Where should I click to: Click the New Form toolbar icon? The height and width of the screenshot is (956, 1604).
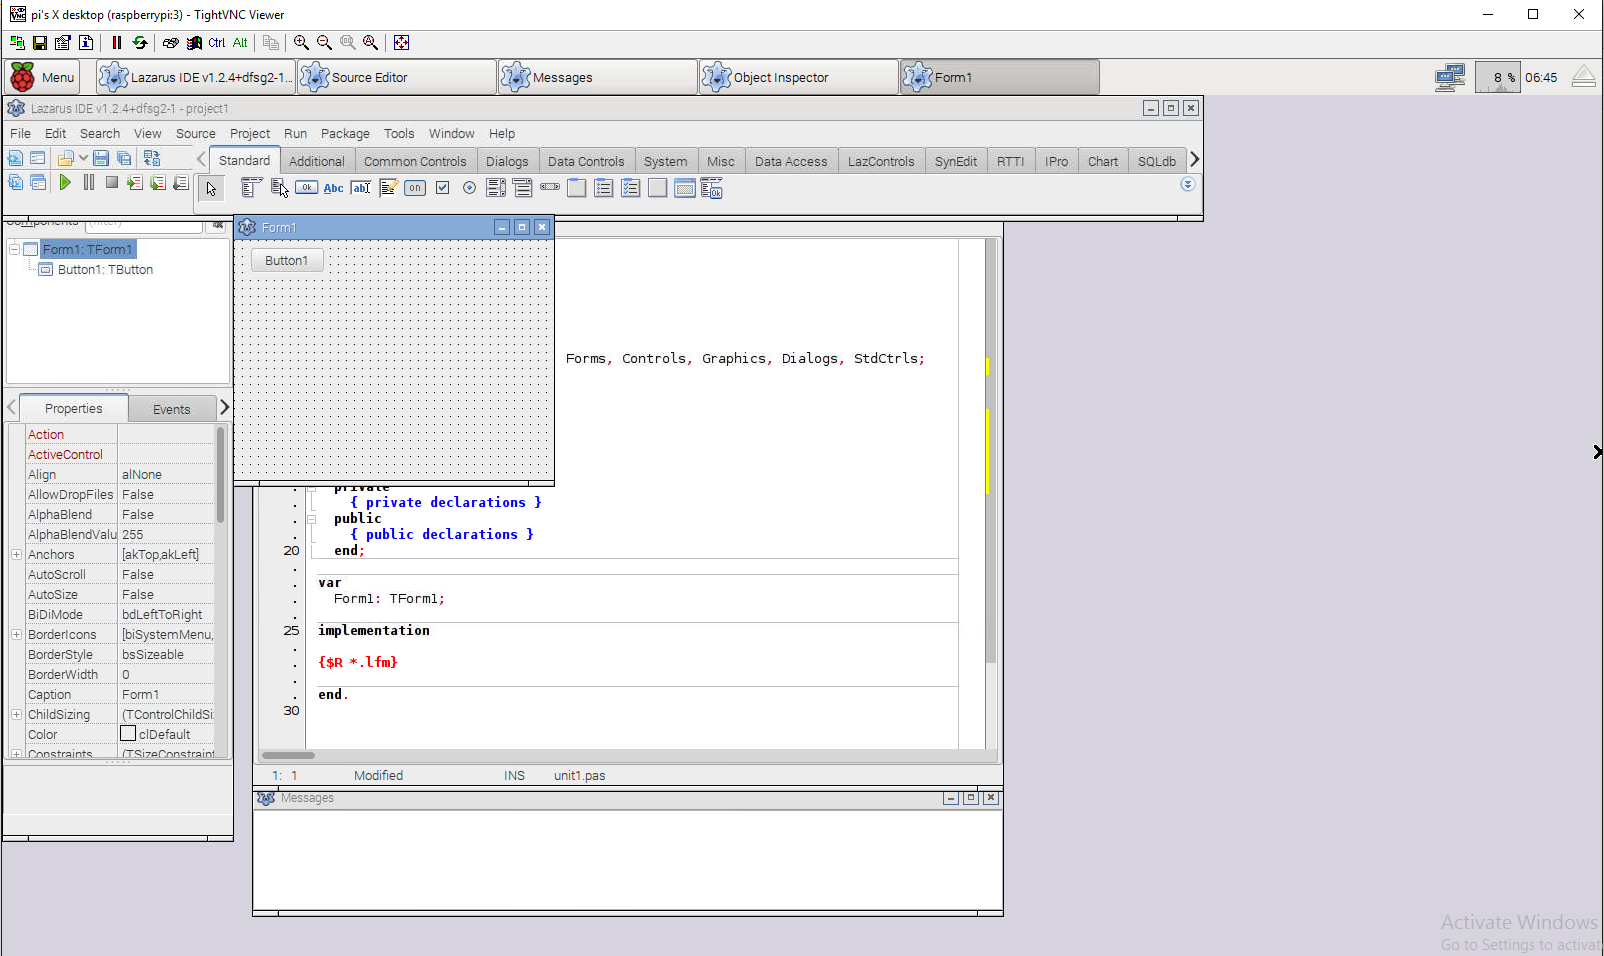(38, 158)
